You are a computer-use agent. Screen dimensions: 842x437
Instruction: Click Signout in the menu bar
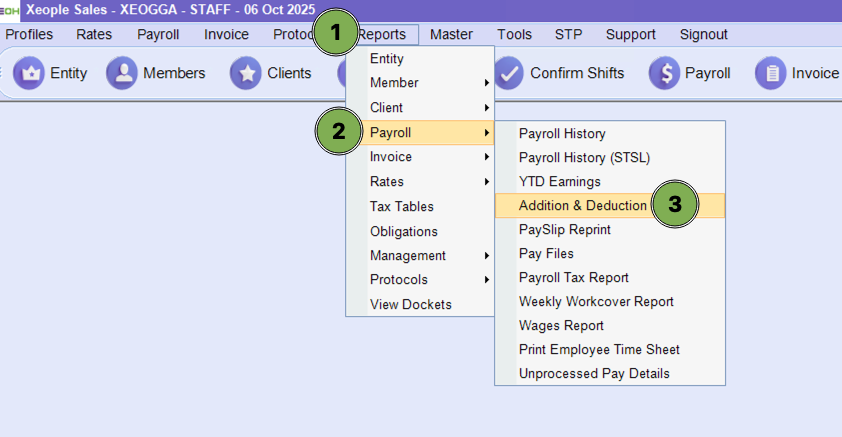click(703, 34)
